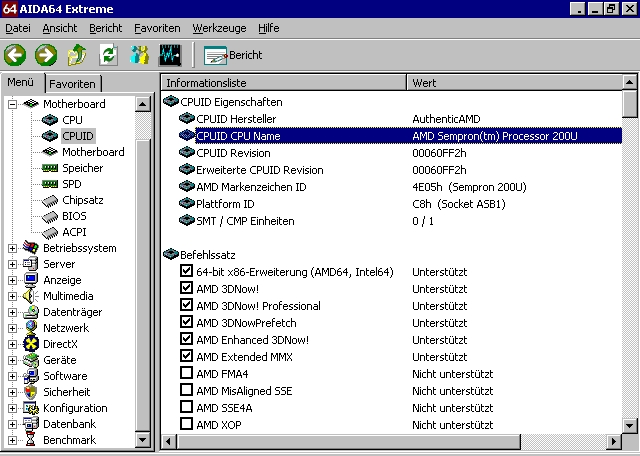Click the Betriebssystem Windows flag icon
640x456 pixels.
pyautogui.click(x=31, y=248)
